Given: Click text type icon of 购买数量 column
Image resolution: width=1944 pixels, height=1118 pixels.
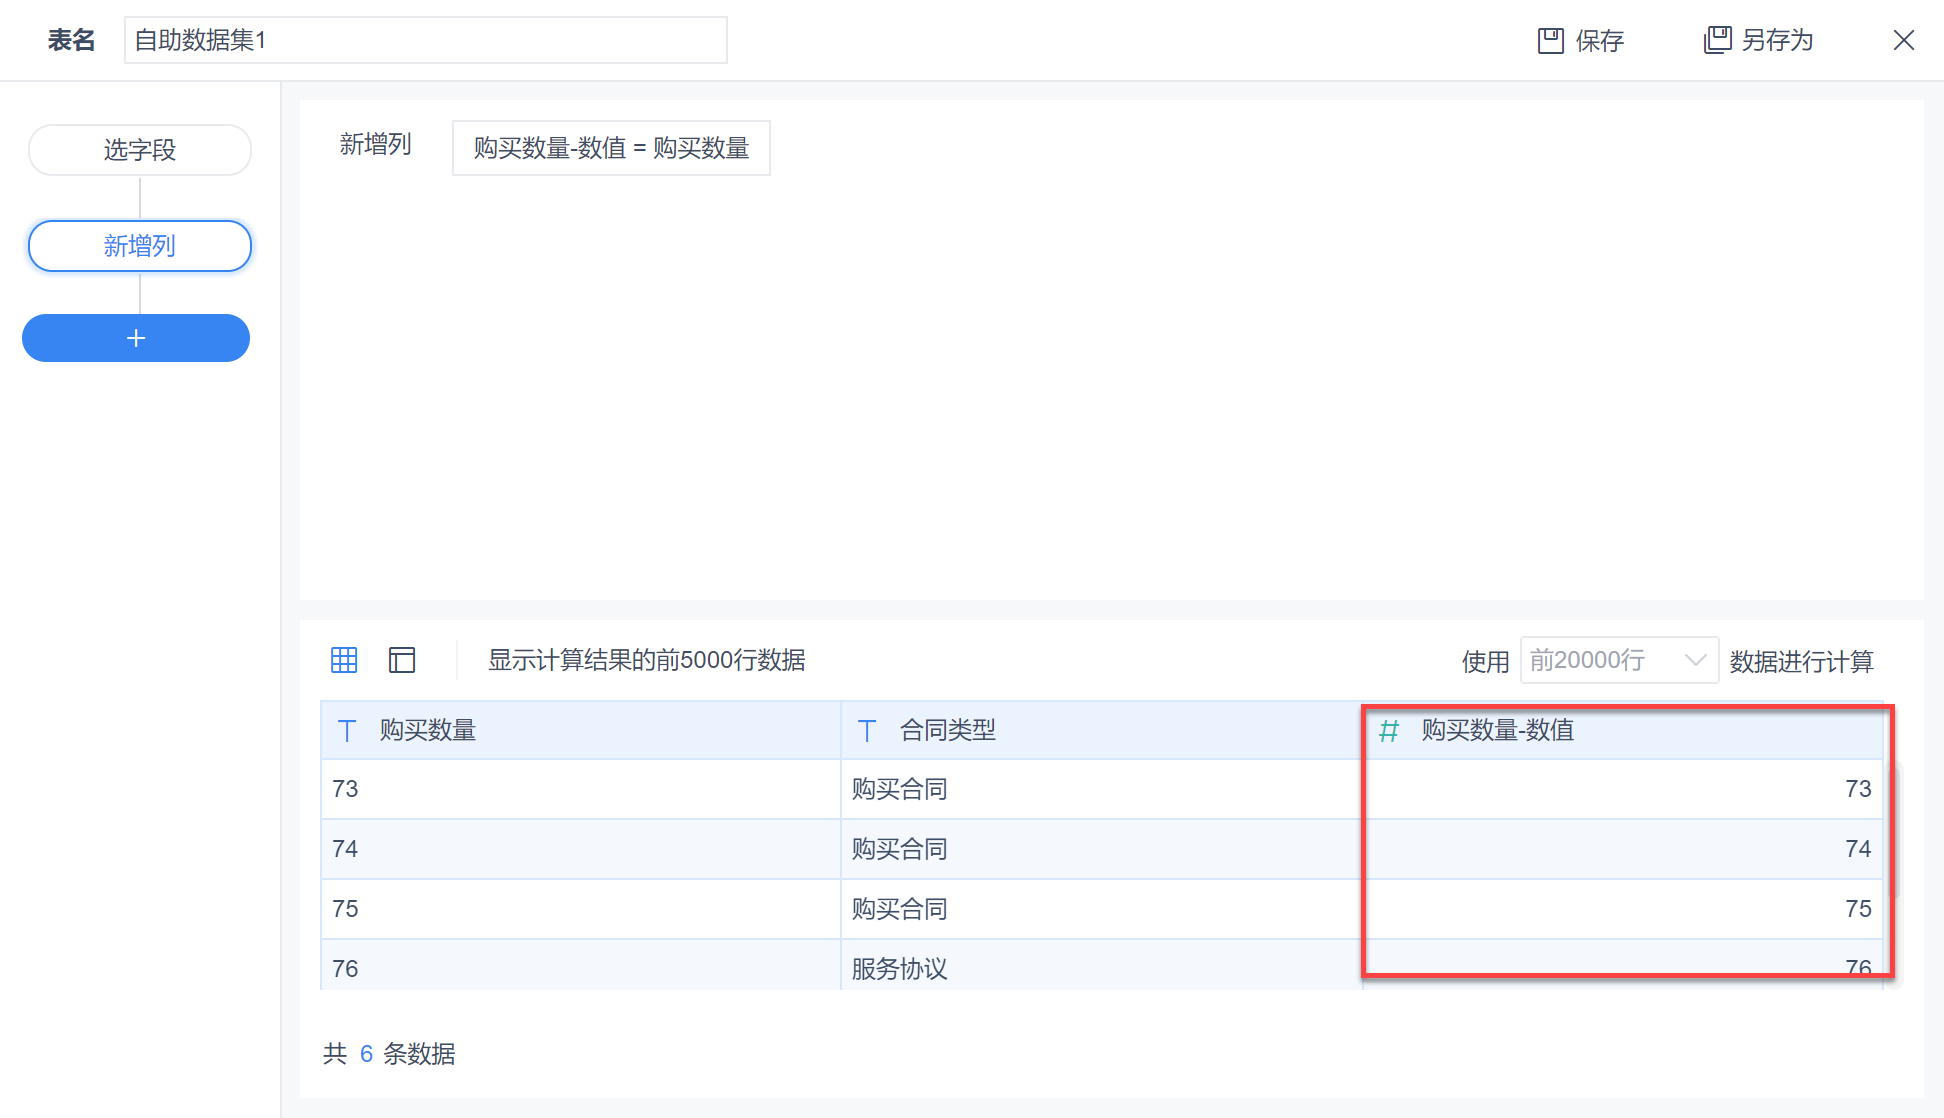Looking at the screenshot, I should 347,731.
